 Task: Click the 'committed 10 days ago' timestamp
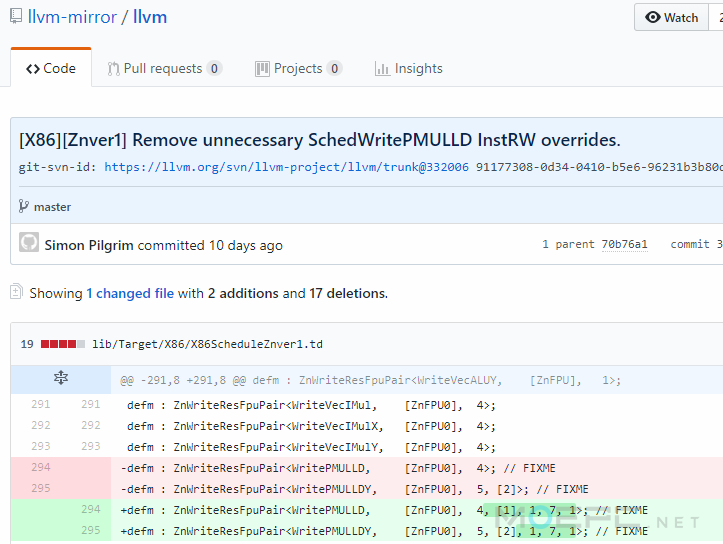(x=210, y=245)
